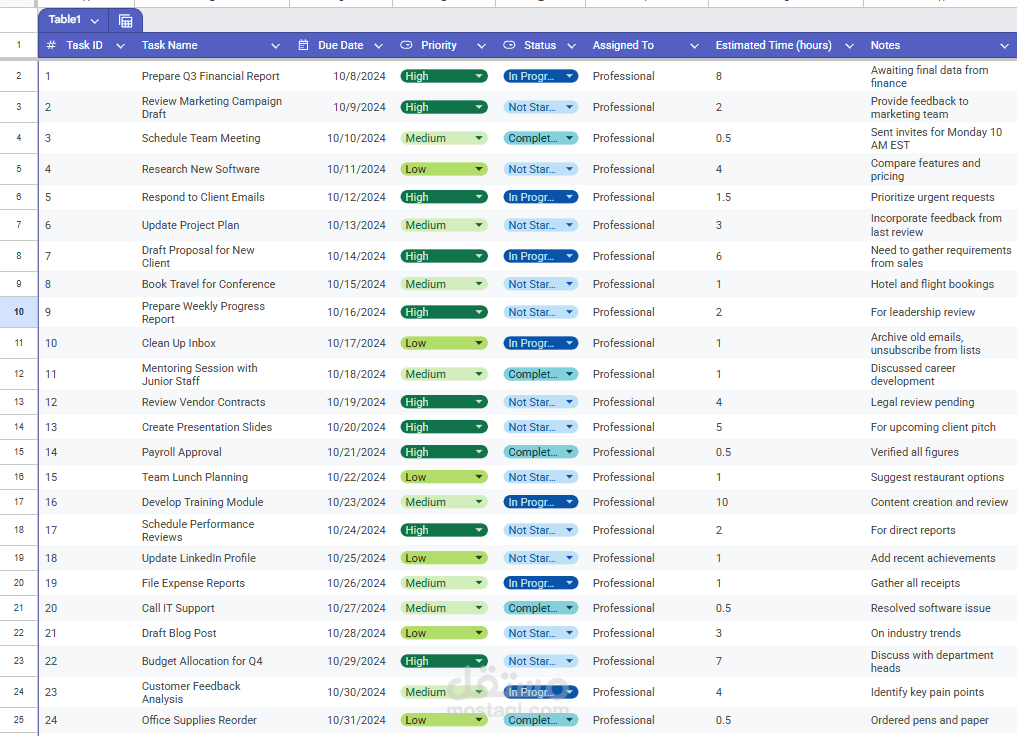This screenshot has height=736, width=1017.
Task: Open priority chip for Schedule Team Meeting
Action: [x=444, y=138]
